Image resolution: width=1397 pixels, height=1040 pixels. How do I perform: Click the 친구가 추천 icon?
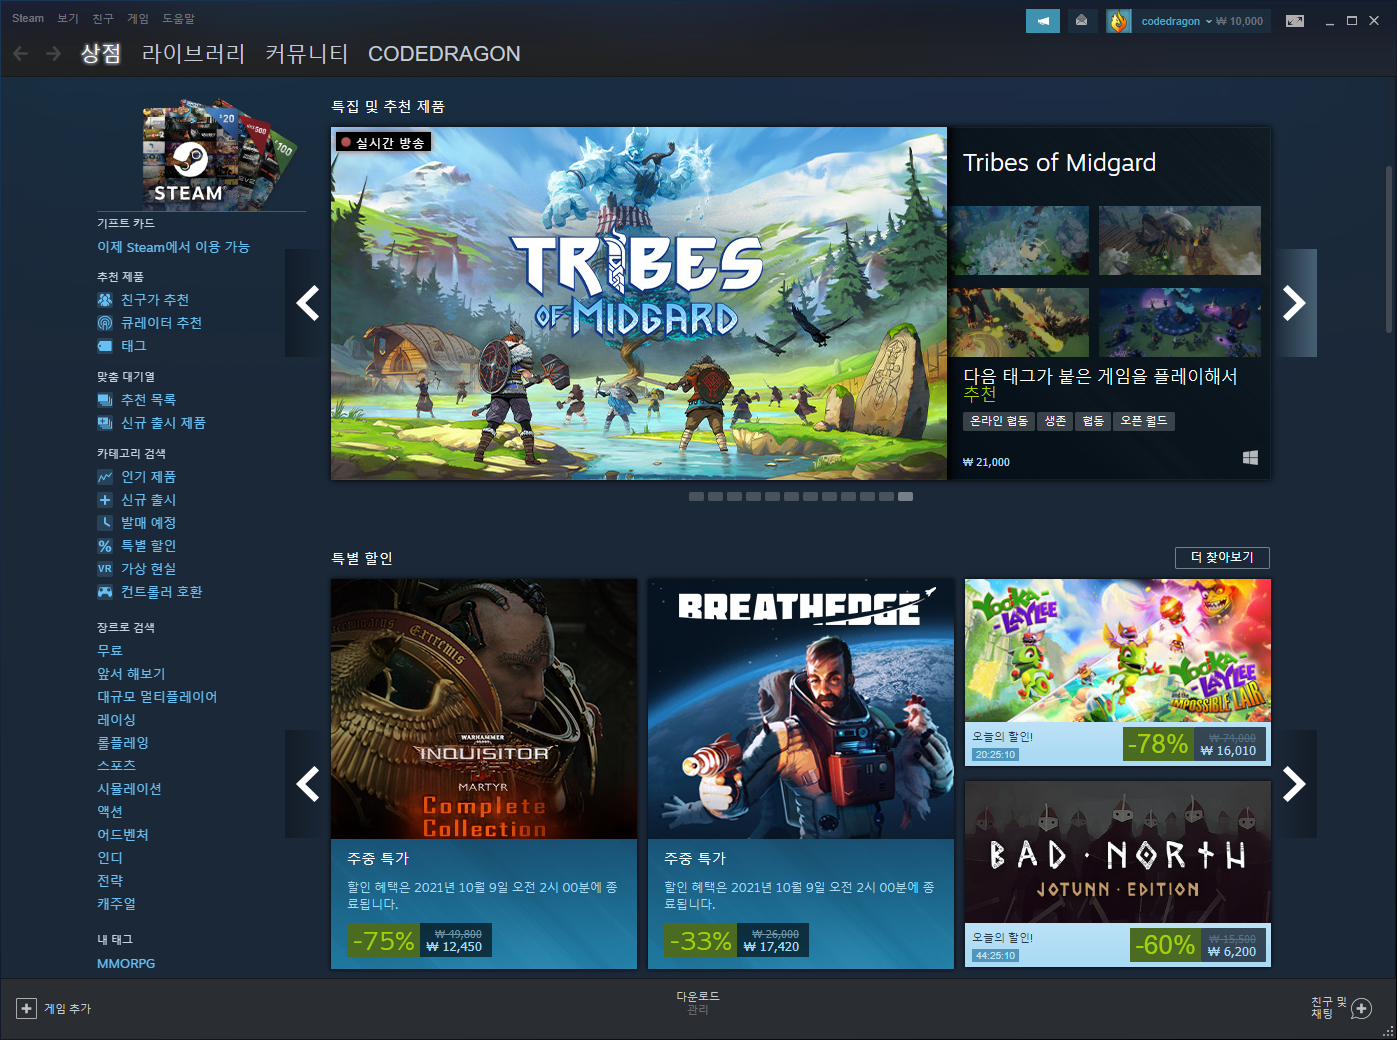(x=105, y=300)
